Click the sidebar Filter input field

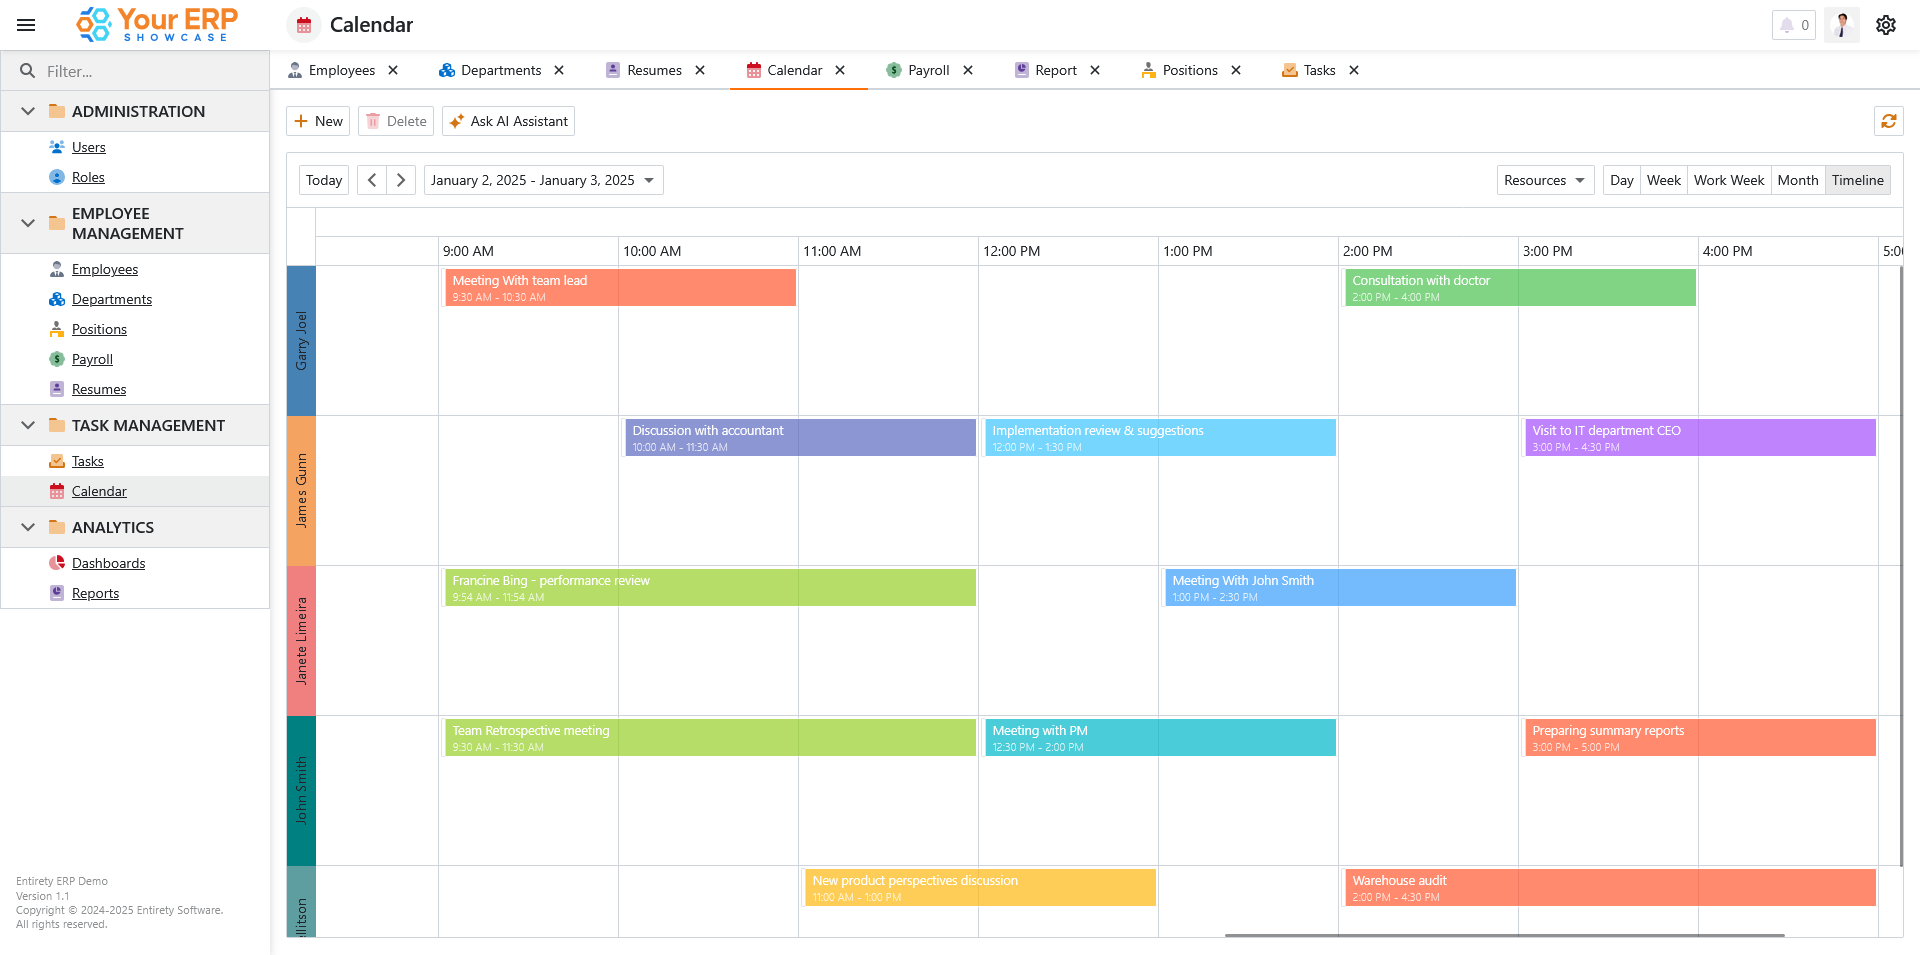[x=150, y=71]
